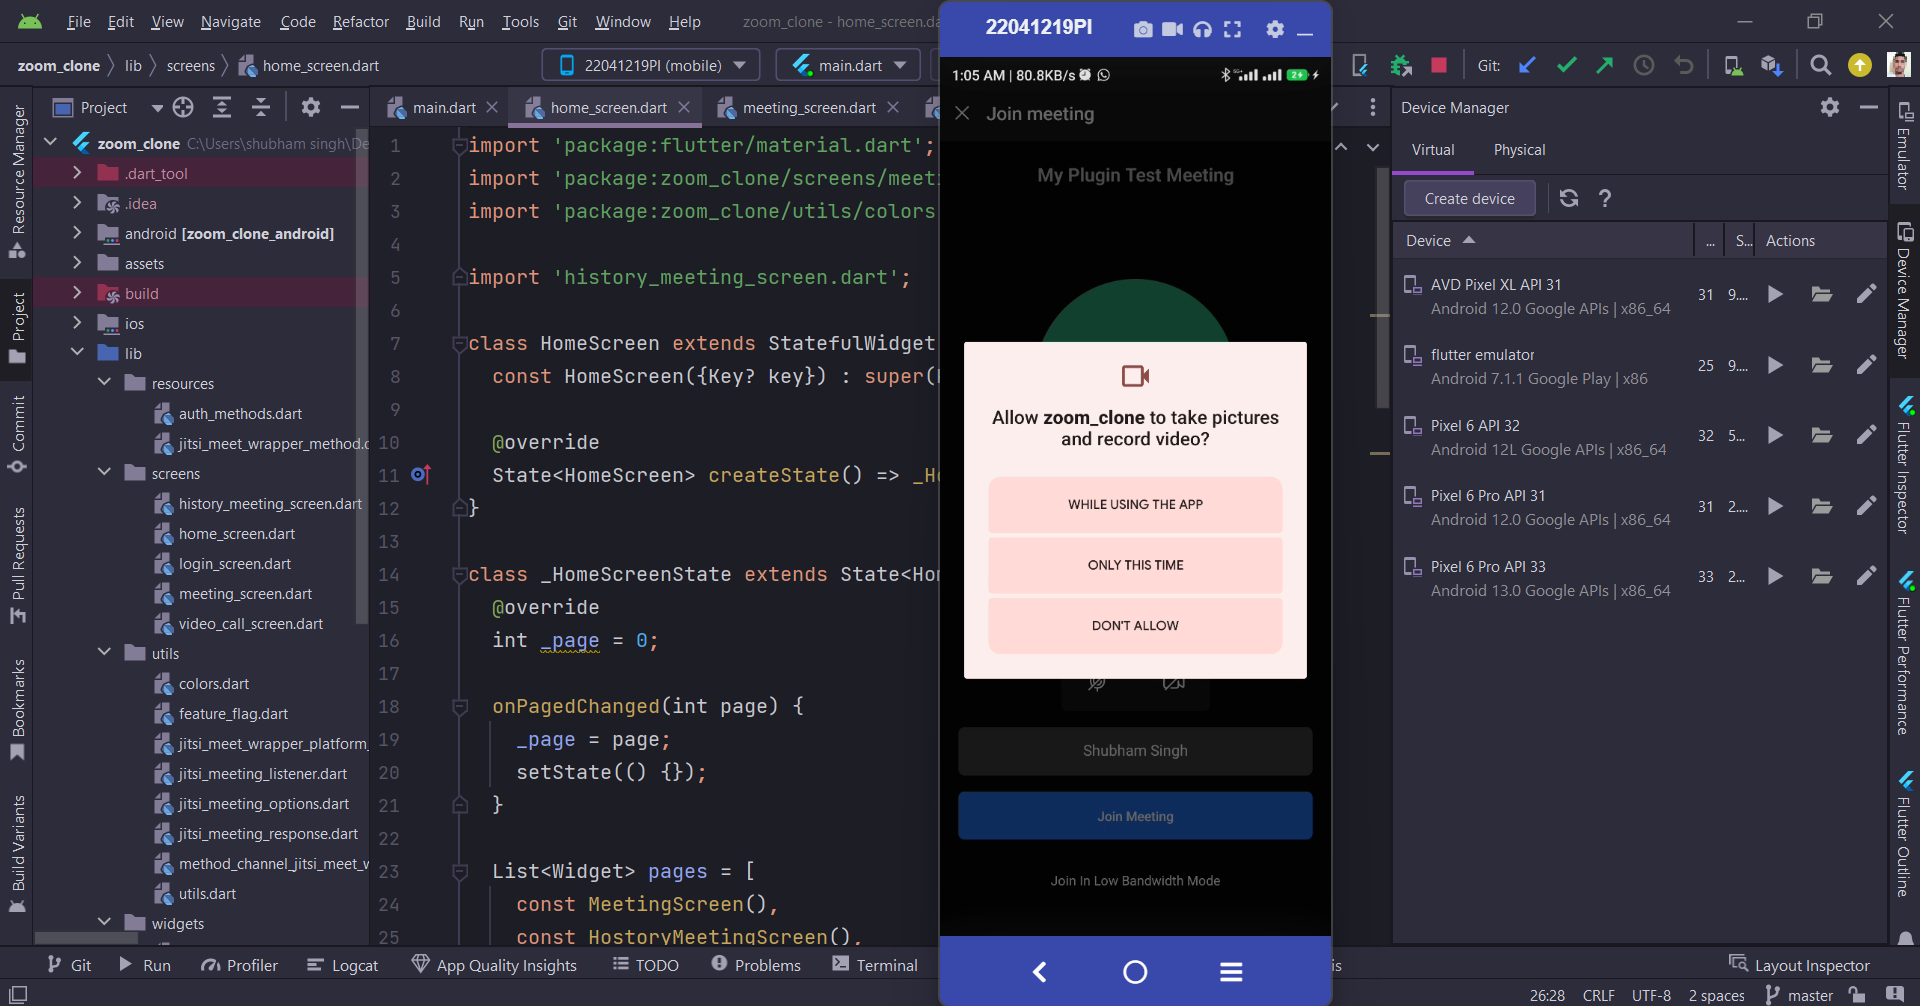1920x1006 pixels.
Task: Open the Layout Inspector
Action: click(x=1799, y=965)
